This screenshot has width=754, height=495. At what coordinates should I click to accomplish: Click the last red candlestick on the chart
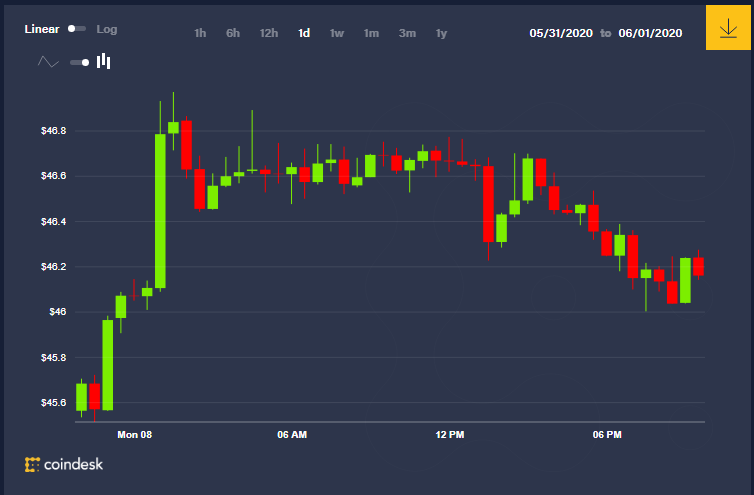698,267
